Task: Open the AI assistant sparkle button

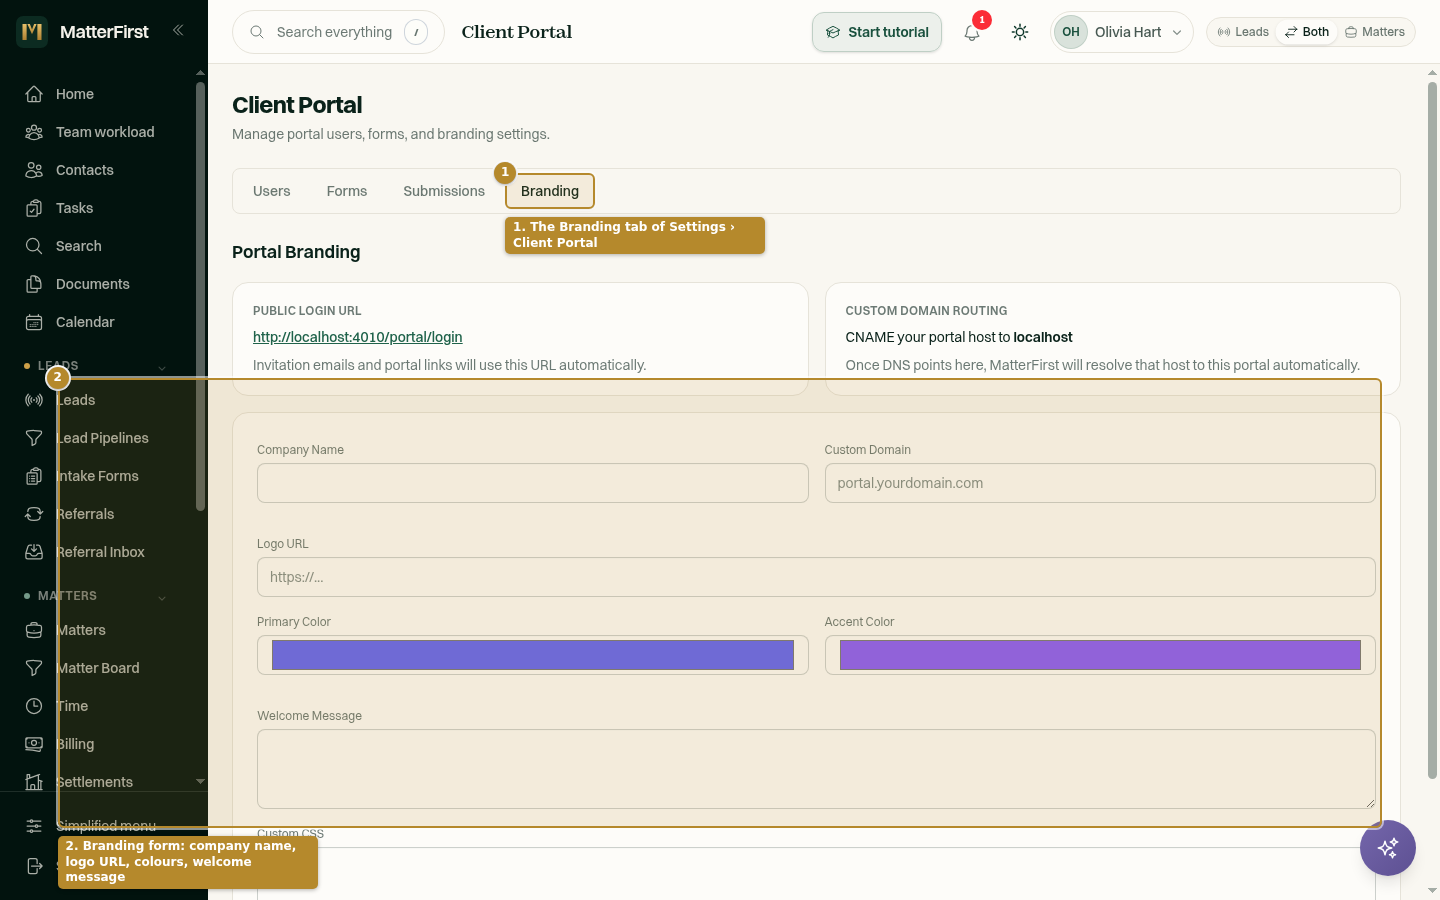Action: [x=1388, y=848]
